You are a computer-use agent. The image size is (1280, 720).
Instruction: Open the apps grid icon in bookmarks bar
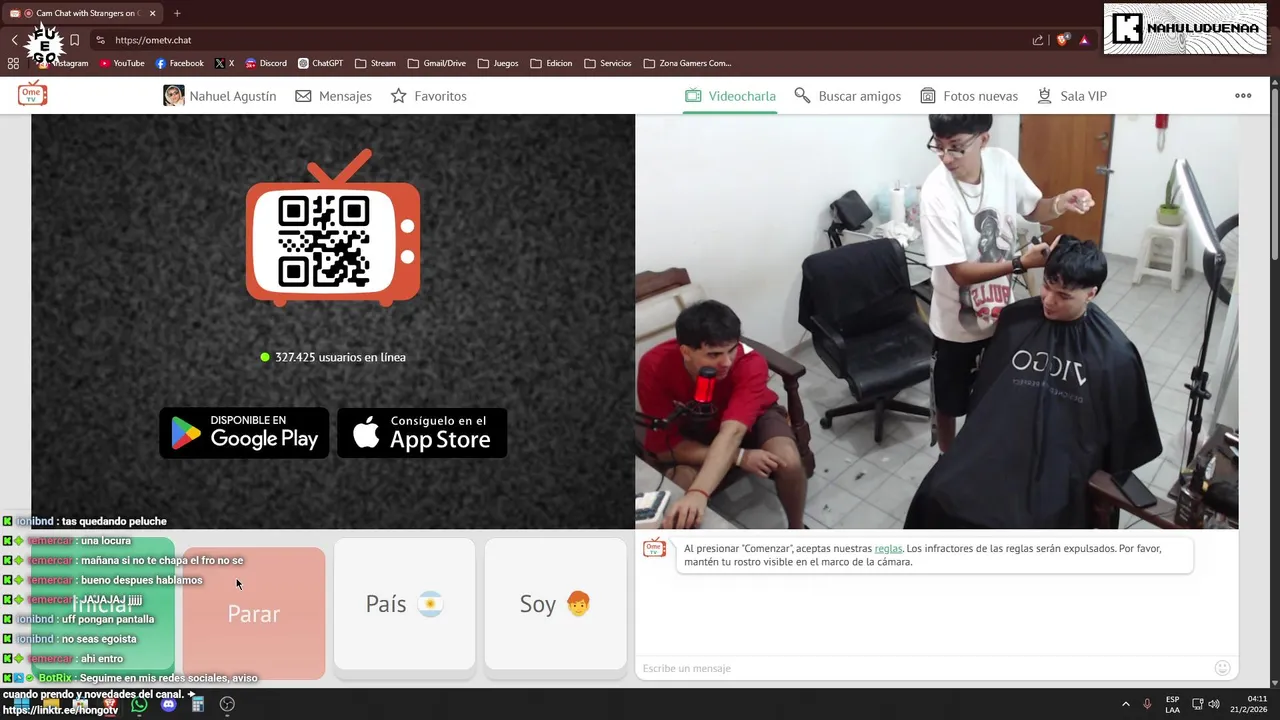[x=13, y=63]
